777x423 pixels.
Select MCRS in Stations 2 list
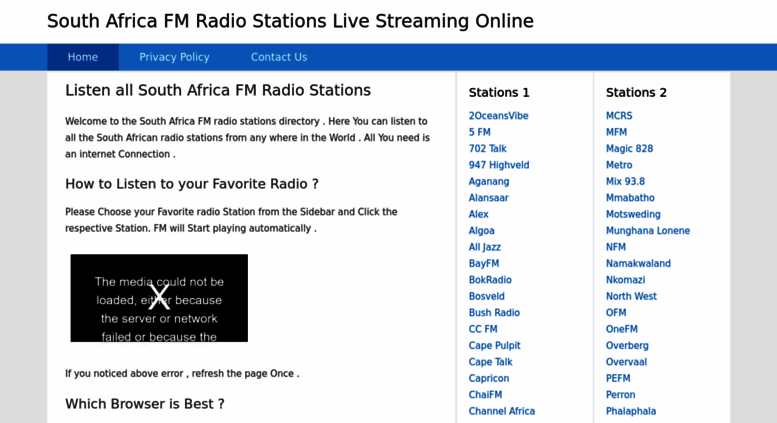point(619,116)
